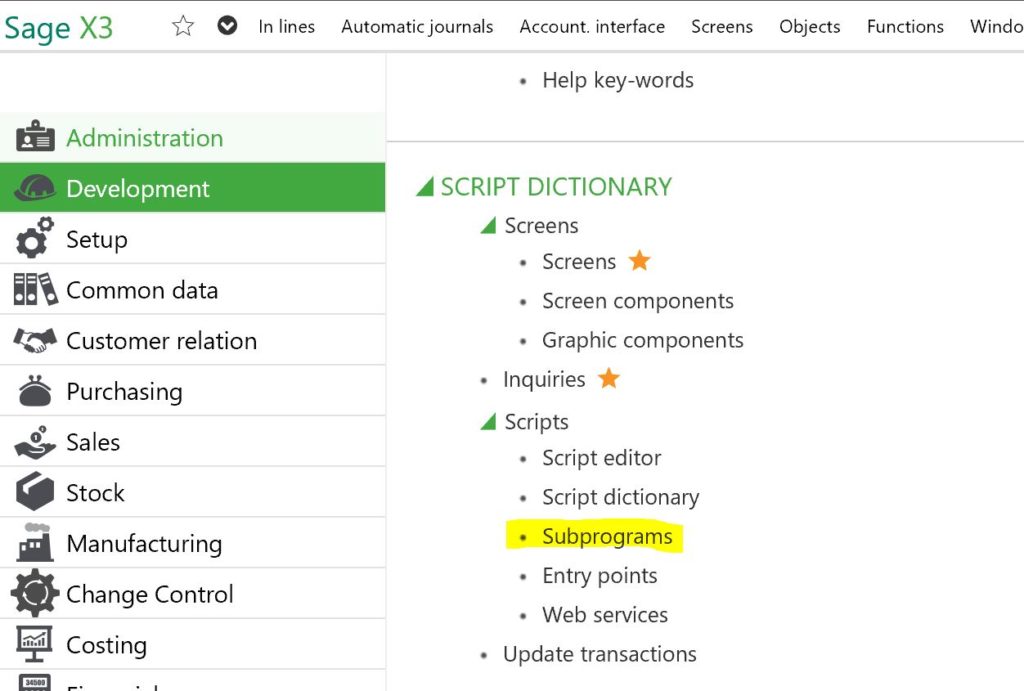This screenshot has height=691, width=1024.
Task: Open the Objects menu in top bar
Action: click(809, 27)
